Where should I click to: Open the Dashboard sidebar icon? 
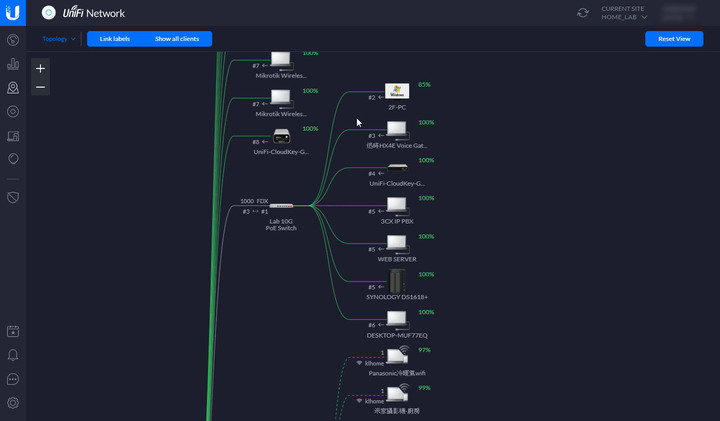pyautogui.click(x=13, y=40)
